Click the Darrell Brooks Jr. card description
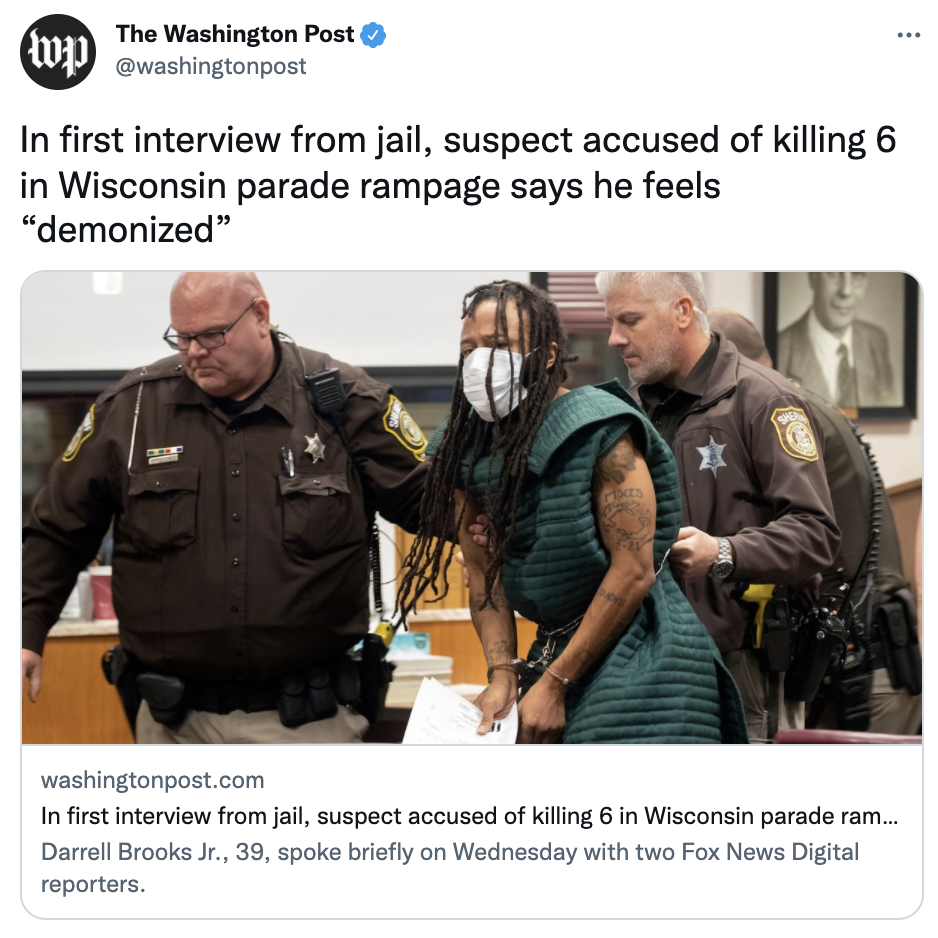This screenshot has width=938, height=938. [450, 868]
